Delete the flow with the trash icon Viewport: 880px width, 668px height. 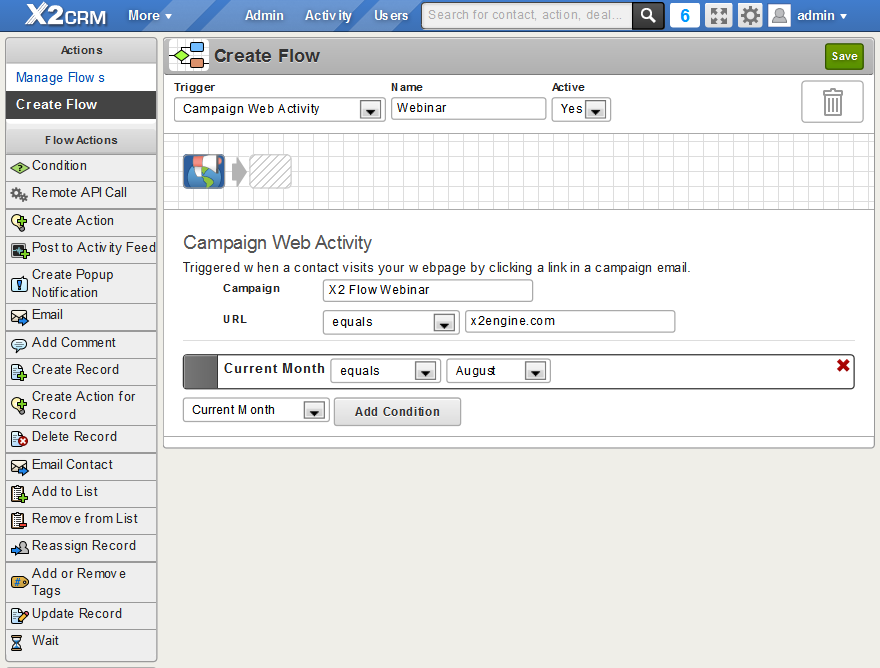coord(832,102)
